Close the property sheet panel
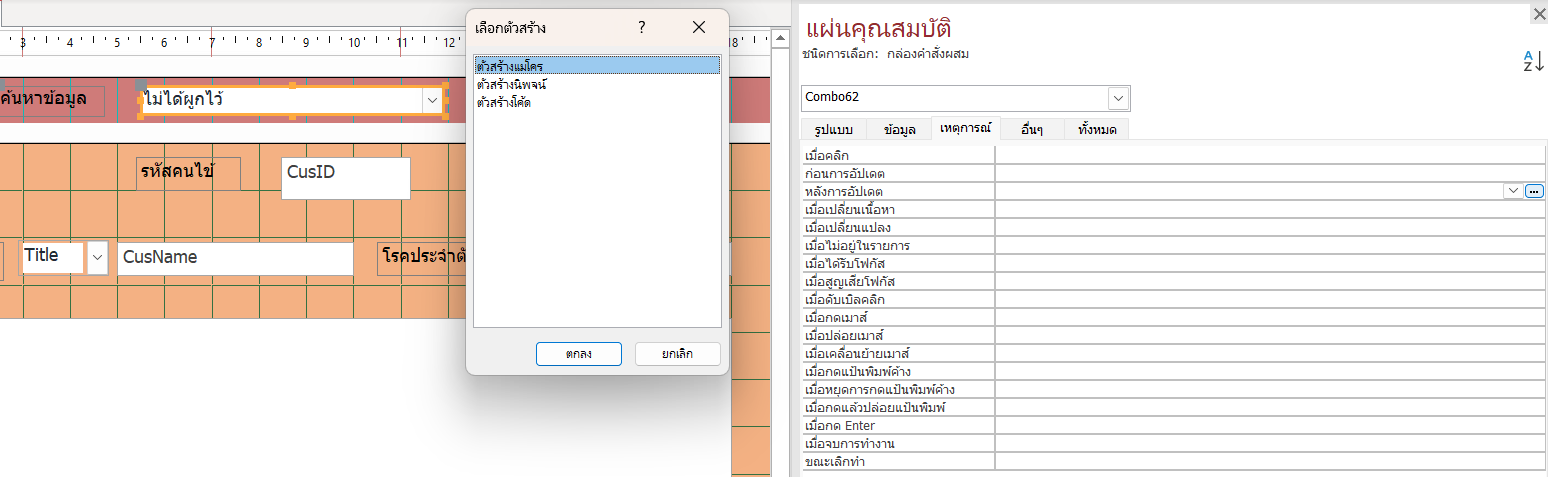 pos(1538,14)
